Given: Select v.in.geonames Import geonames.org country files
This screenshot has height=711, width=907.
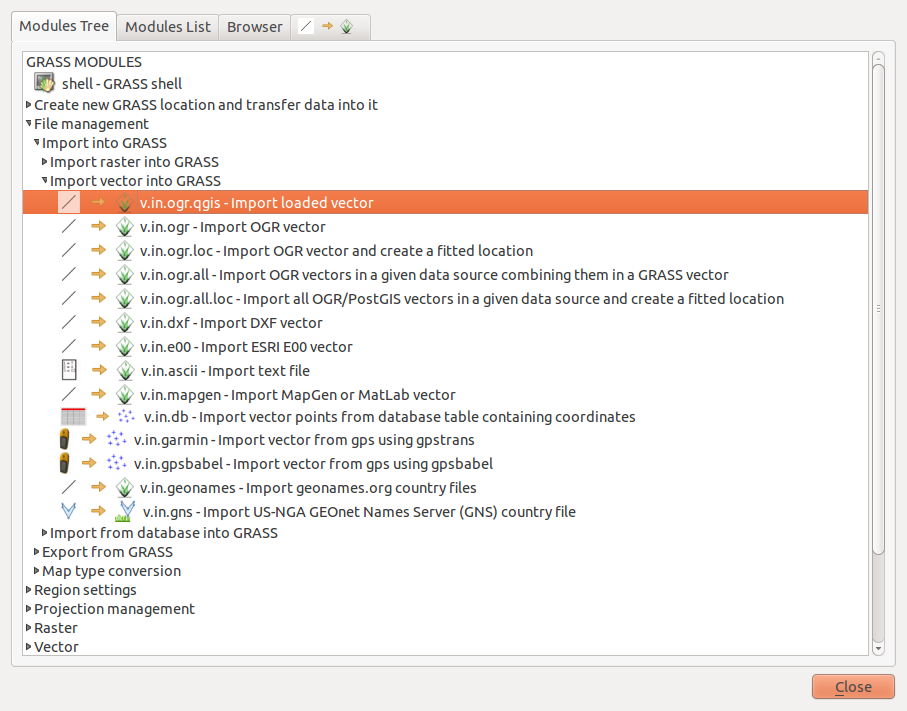Looking at the screenshot, I should [x=308, y=488].
